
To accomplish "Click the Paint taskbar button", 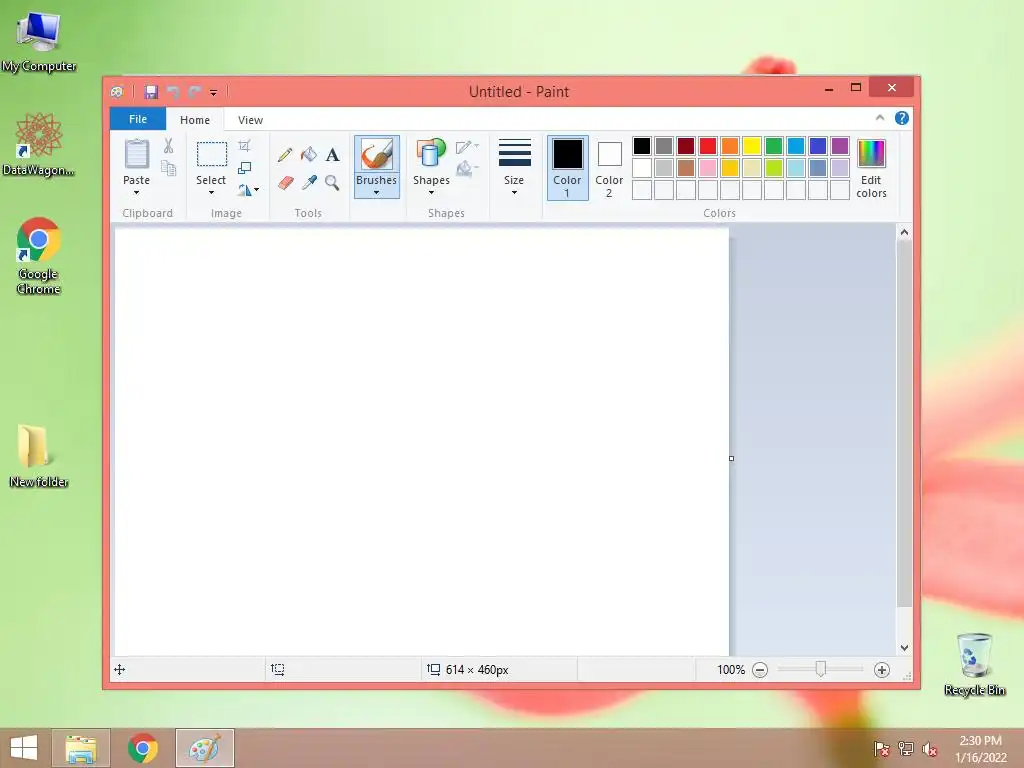I will (x=204, y=748).
